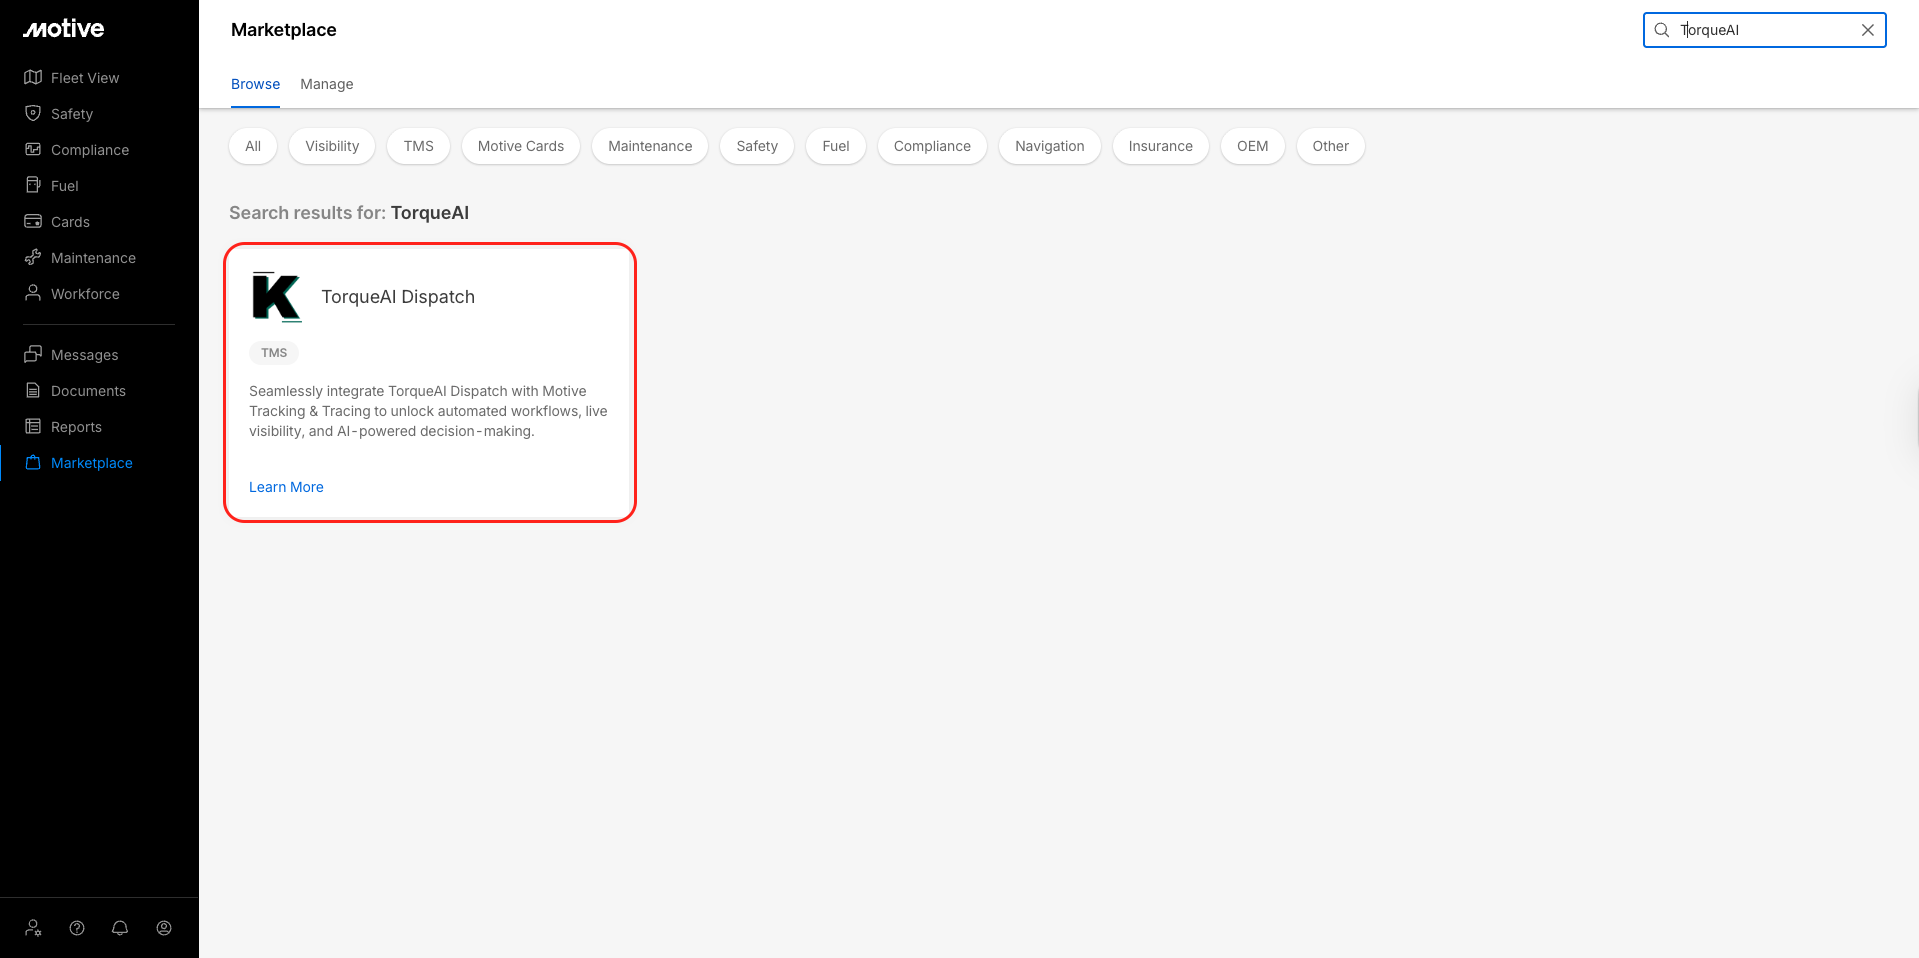Click the 'Seamlessly integrate TorqueAI Dispatch' description
The height and width of the screenshot is (958, 1919).
point(429,411)
